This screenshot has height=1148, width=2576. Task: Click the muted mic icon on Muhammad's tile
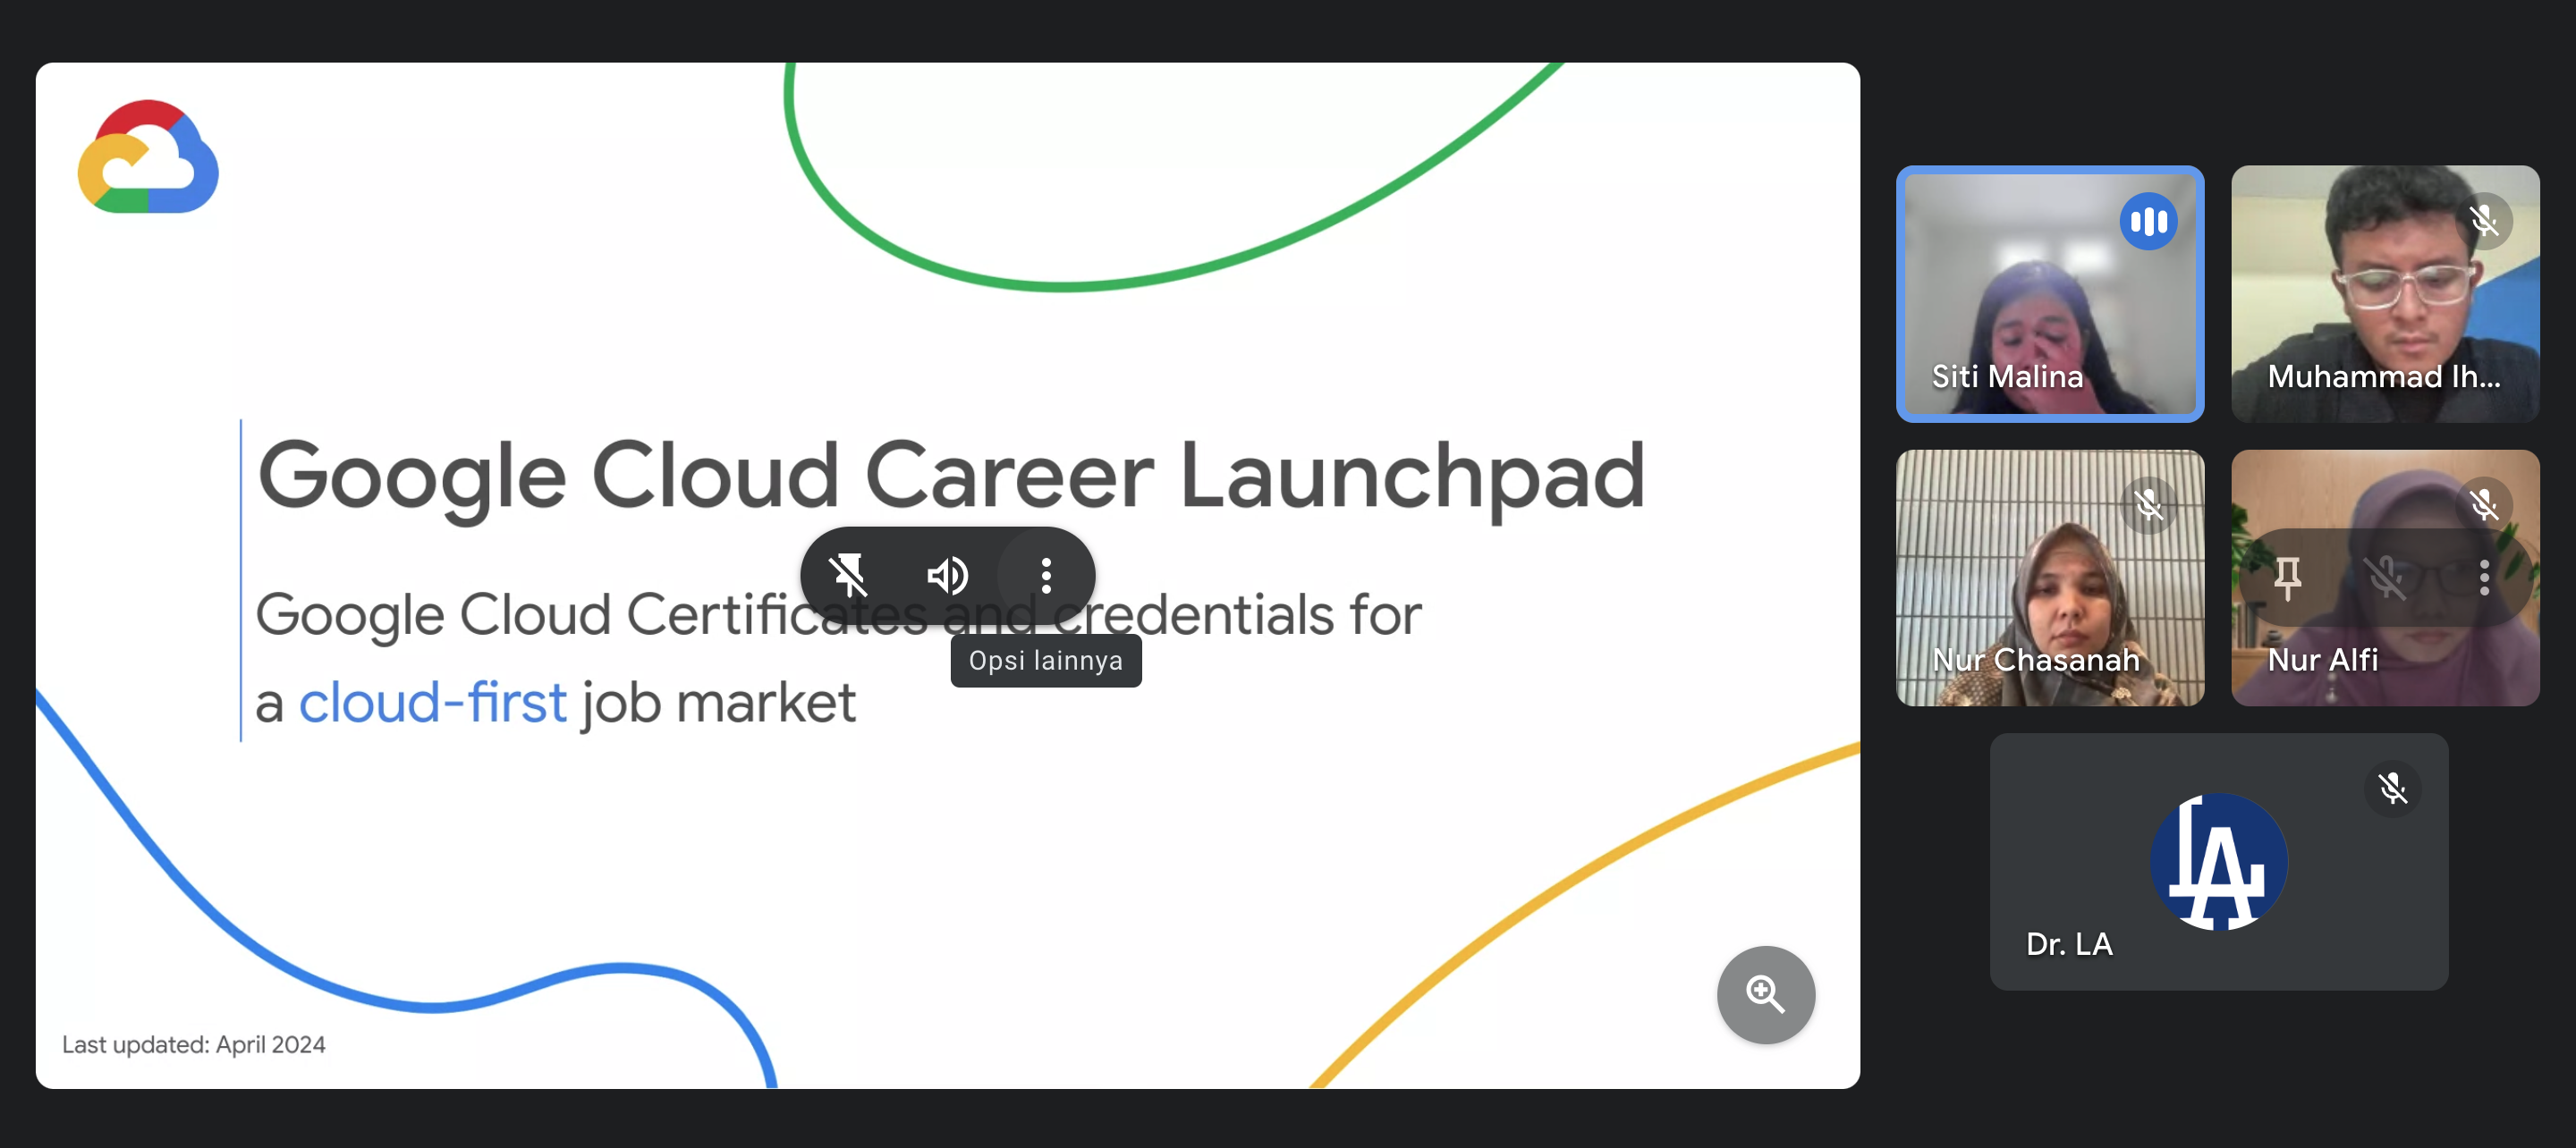[2484, 221]
